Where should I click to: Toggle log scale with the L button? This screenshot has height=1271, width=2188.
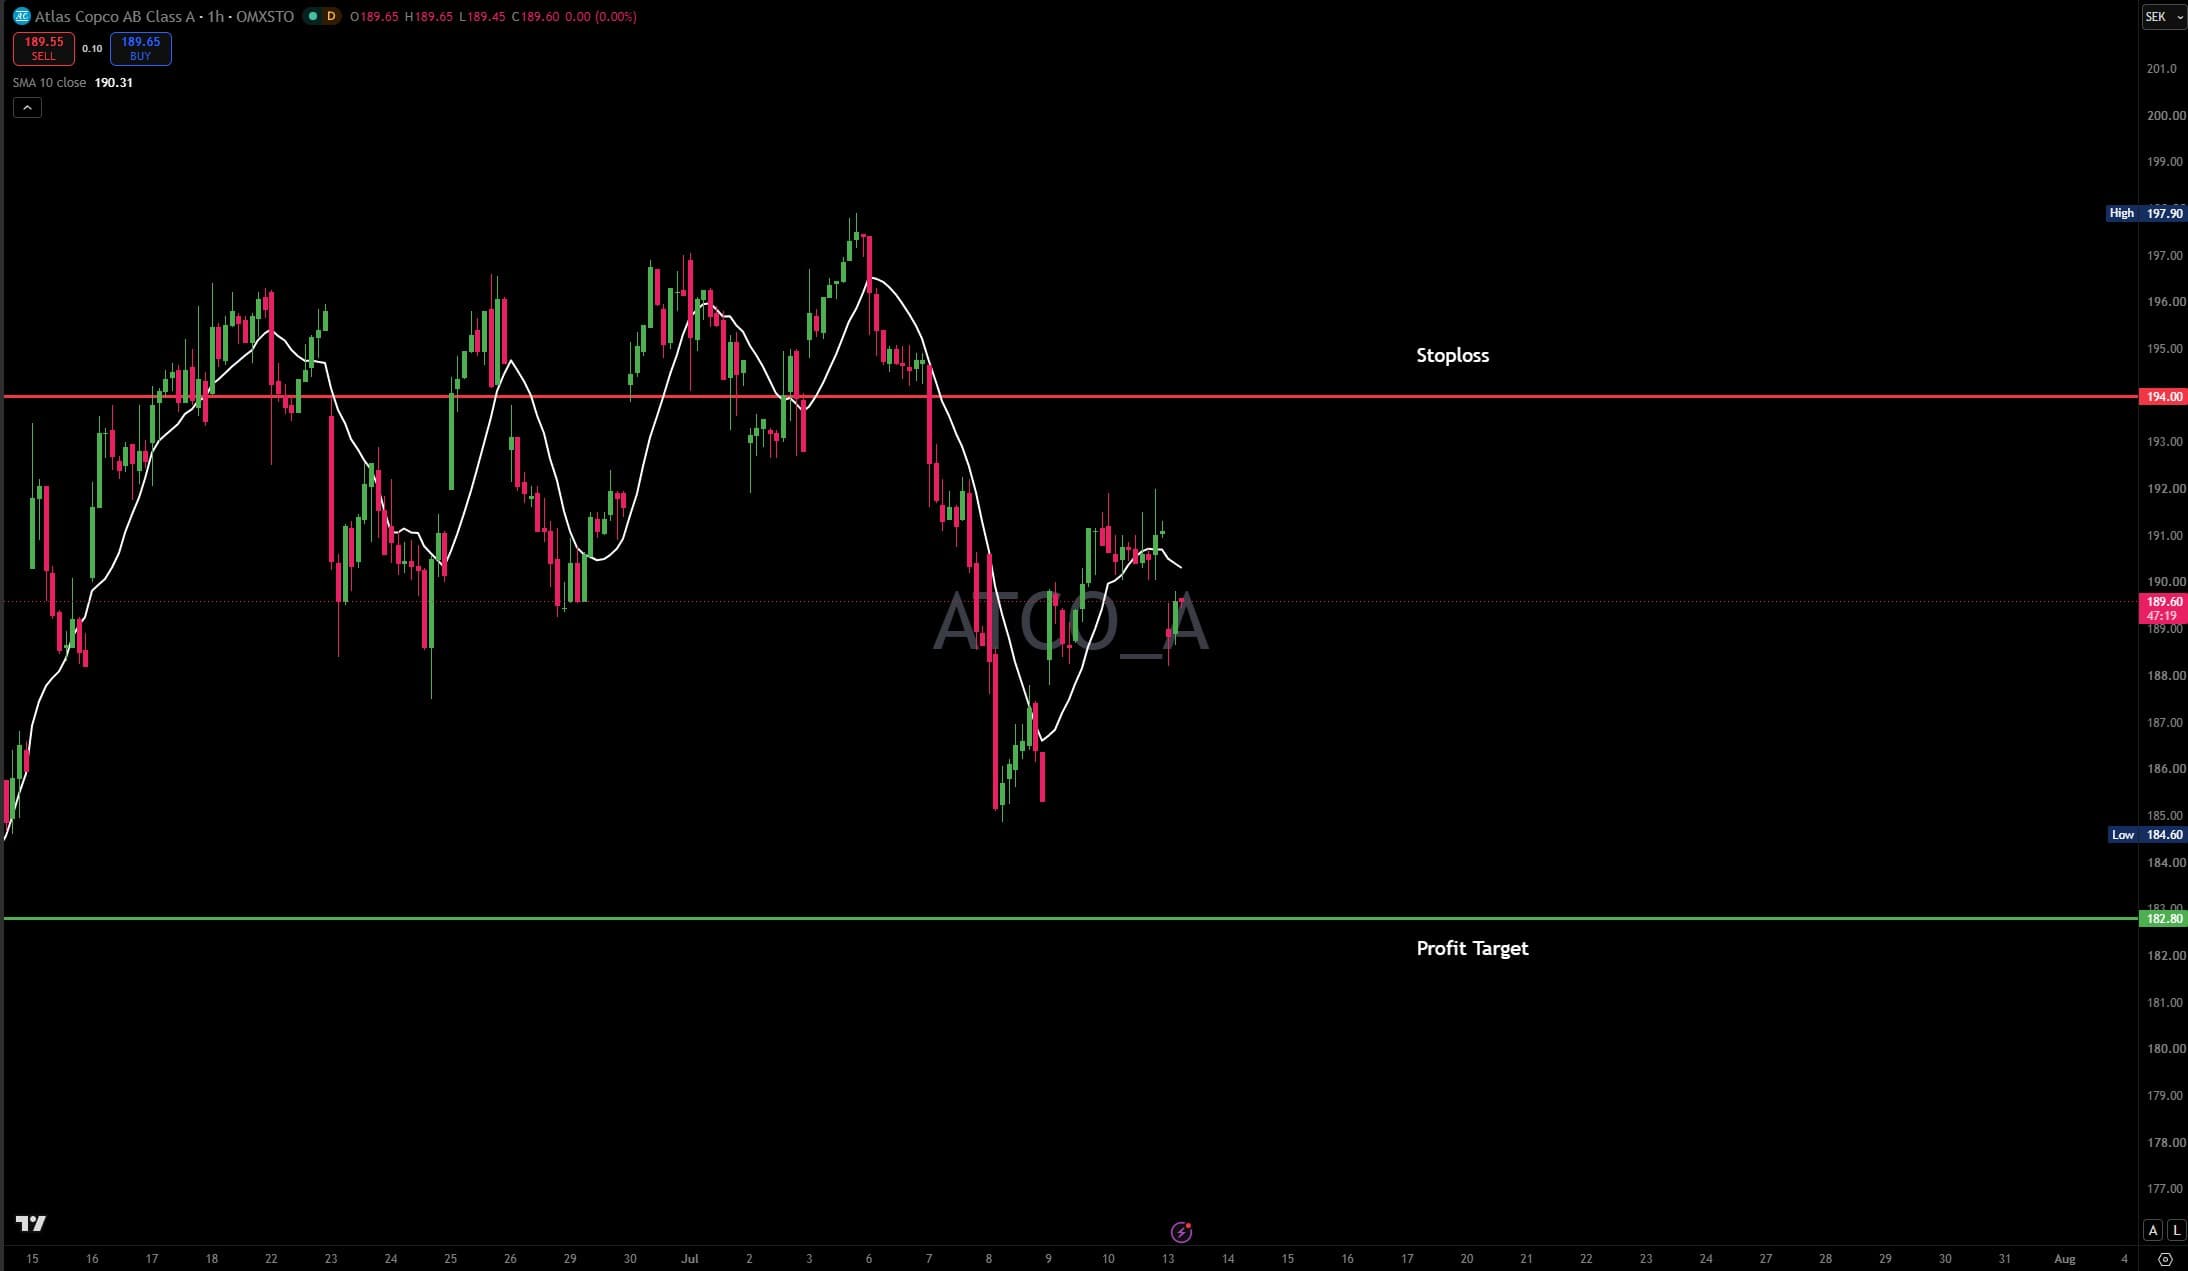(x=2176, y=1230)
